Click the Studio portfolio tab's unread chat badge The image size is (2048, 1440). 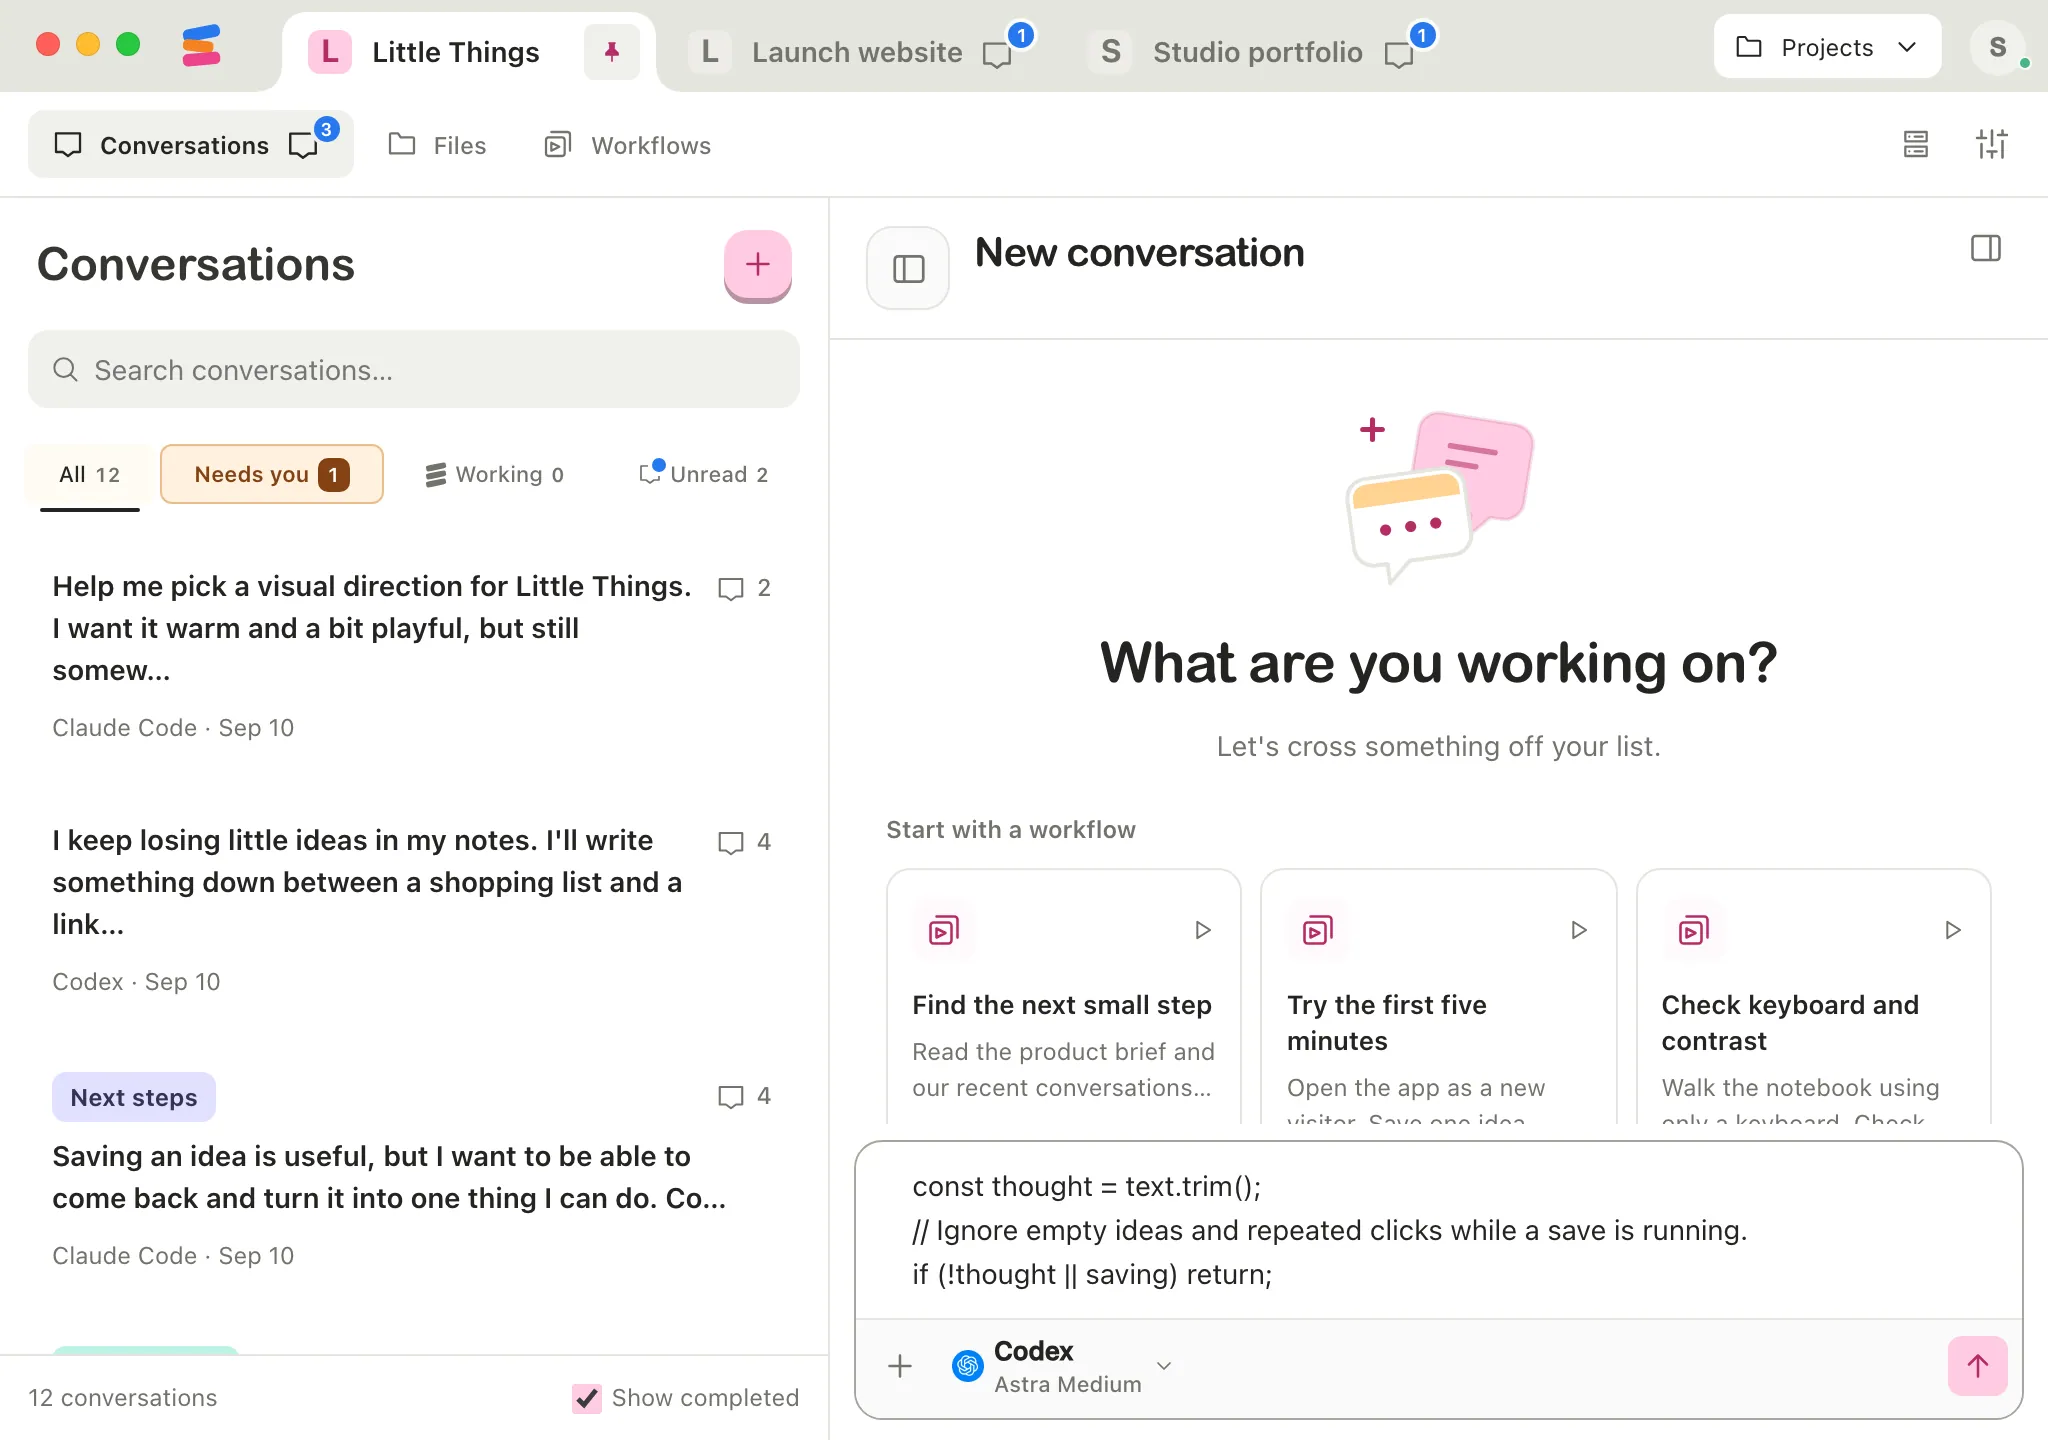click(x=1409, y=46)
